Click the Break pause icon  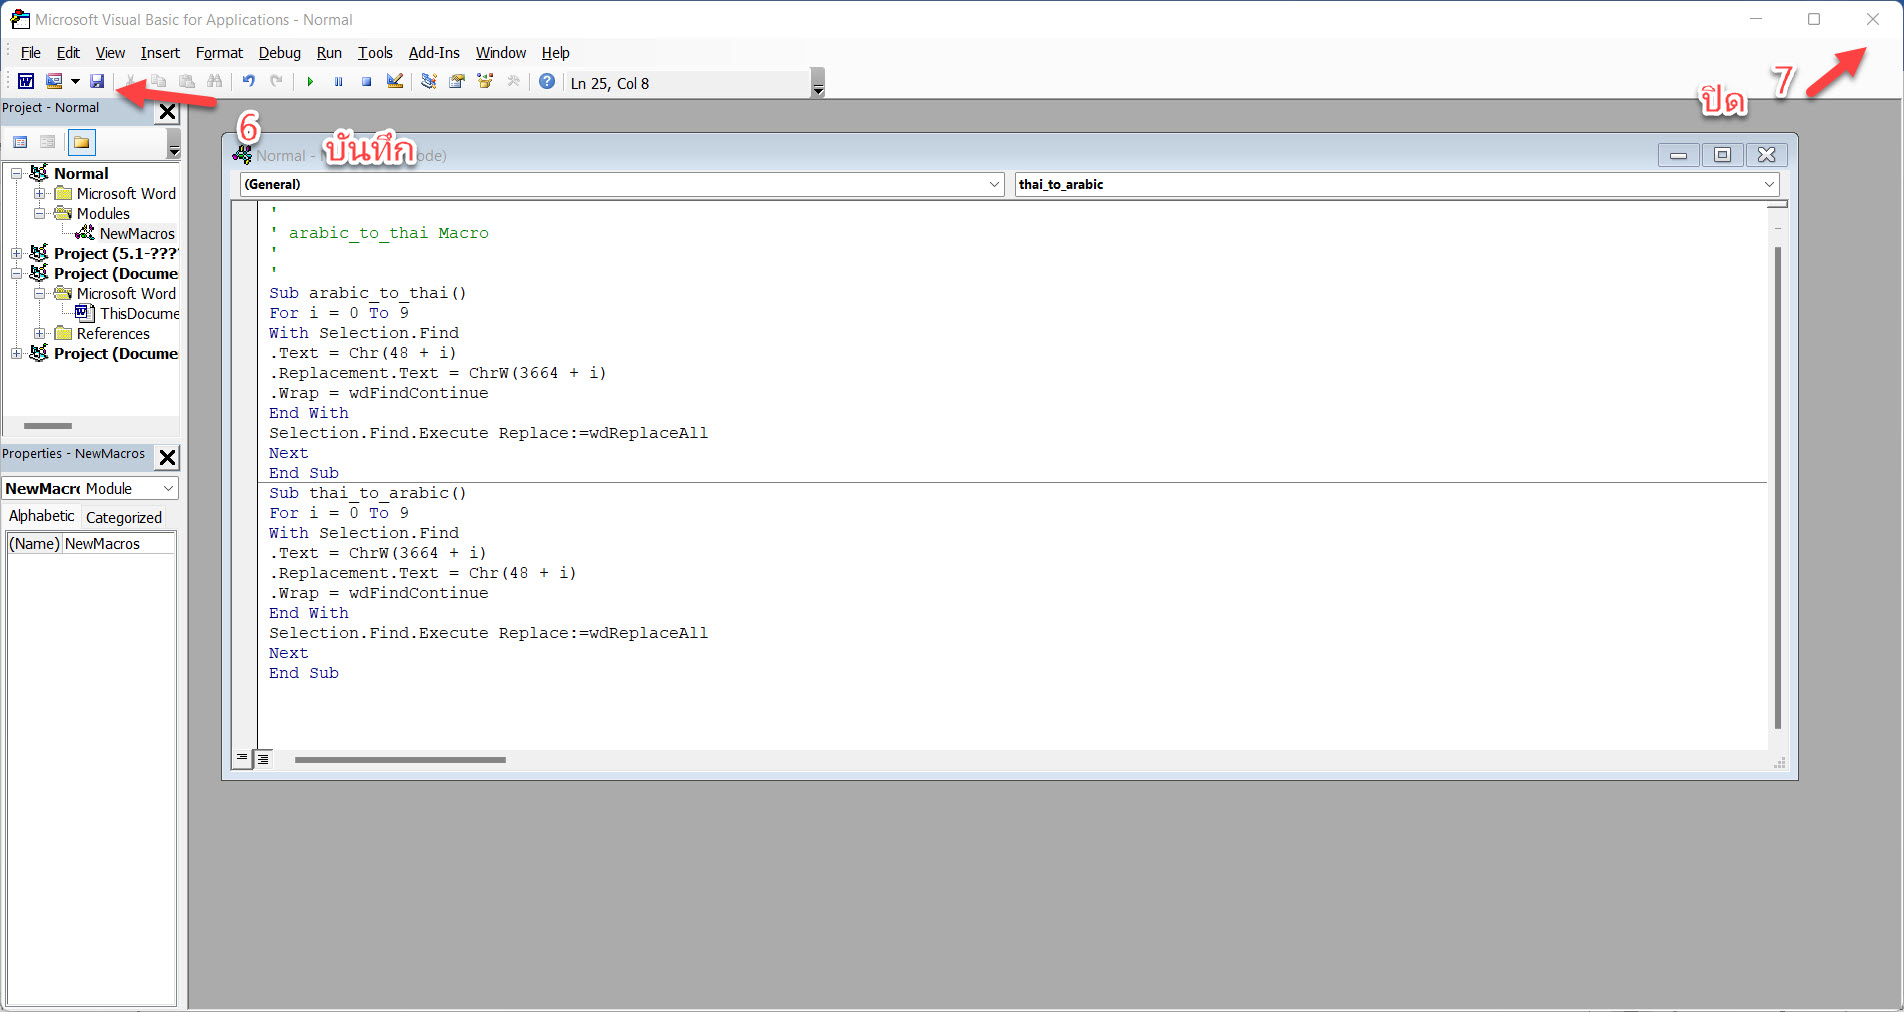(338, 82)
